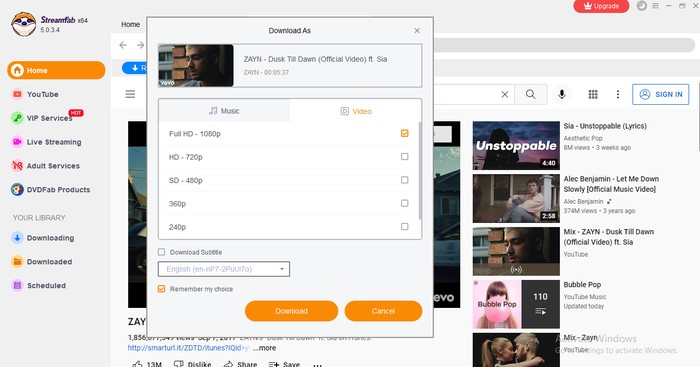Image resolution: width=700 pixels, height=367 pixels.
Task: Open YouTube settings three-dot menu
Action: [618, 94]
